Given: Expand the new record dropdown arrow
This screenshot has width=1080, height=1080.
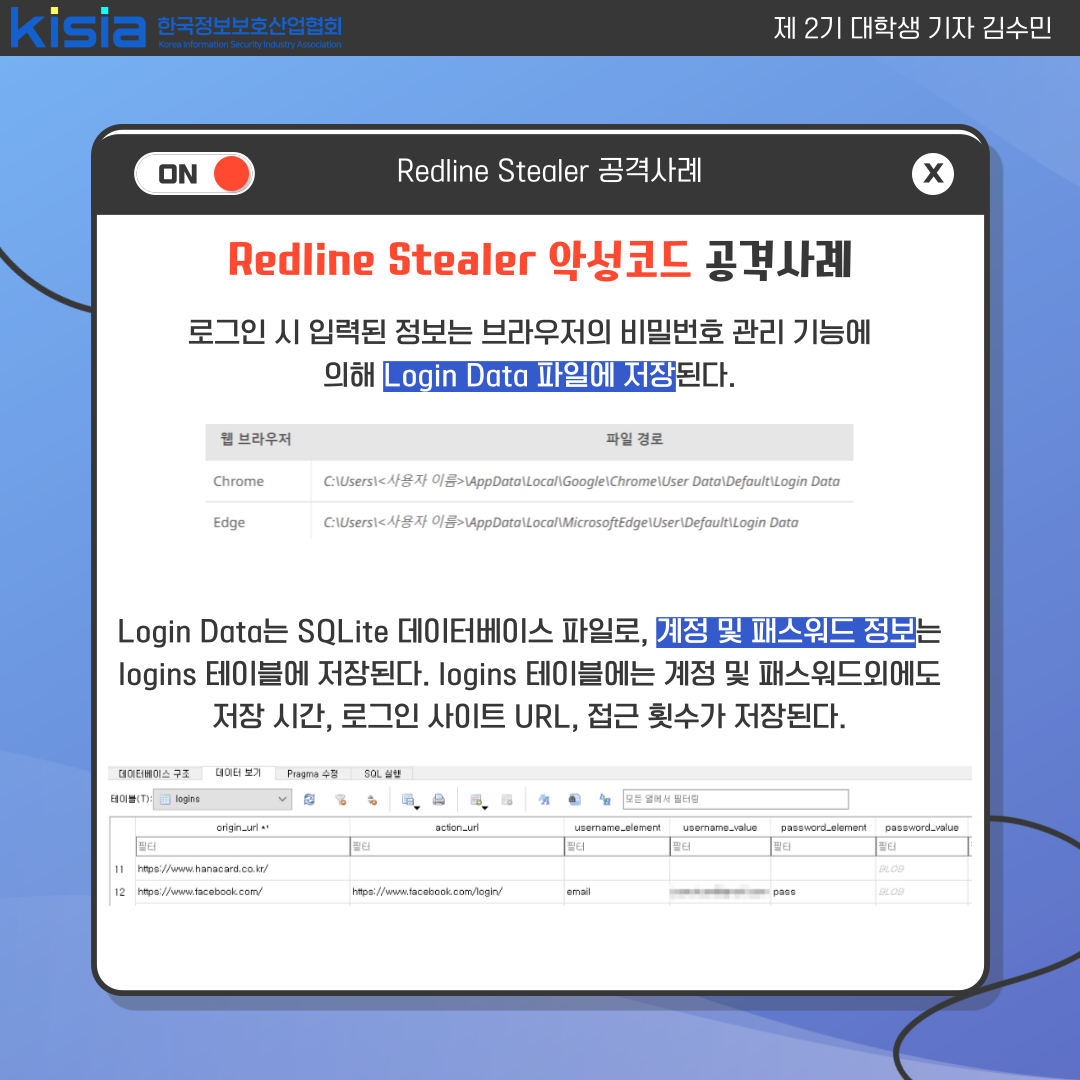Looking at the screenshot, I should [x=485, y=807].
